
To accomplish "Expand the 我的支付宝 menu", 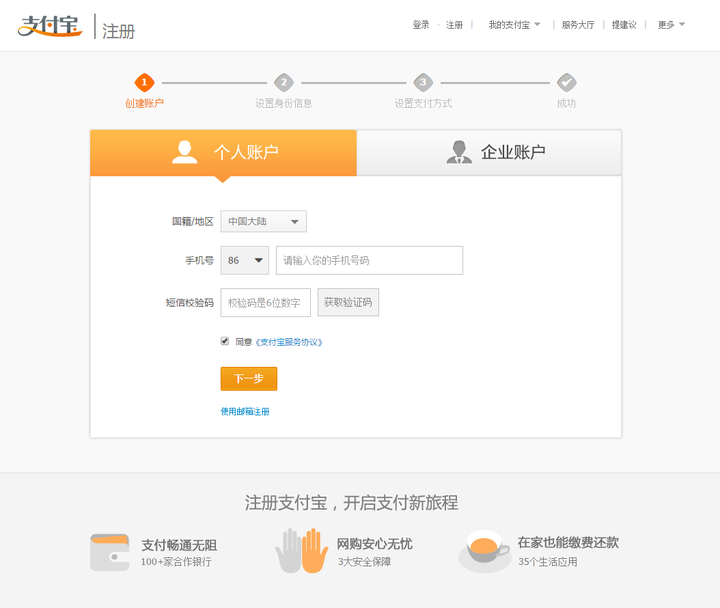I will (x=514, y=25).
